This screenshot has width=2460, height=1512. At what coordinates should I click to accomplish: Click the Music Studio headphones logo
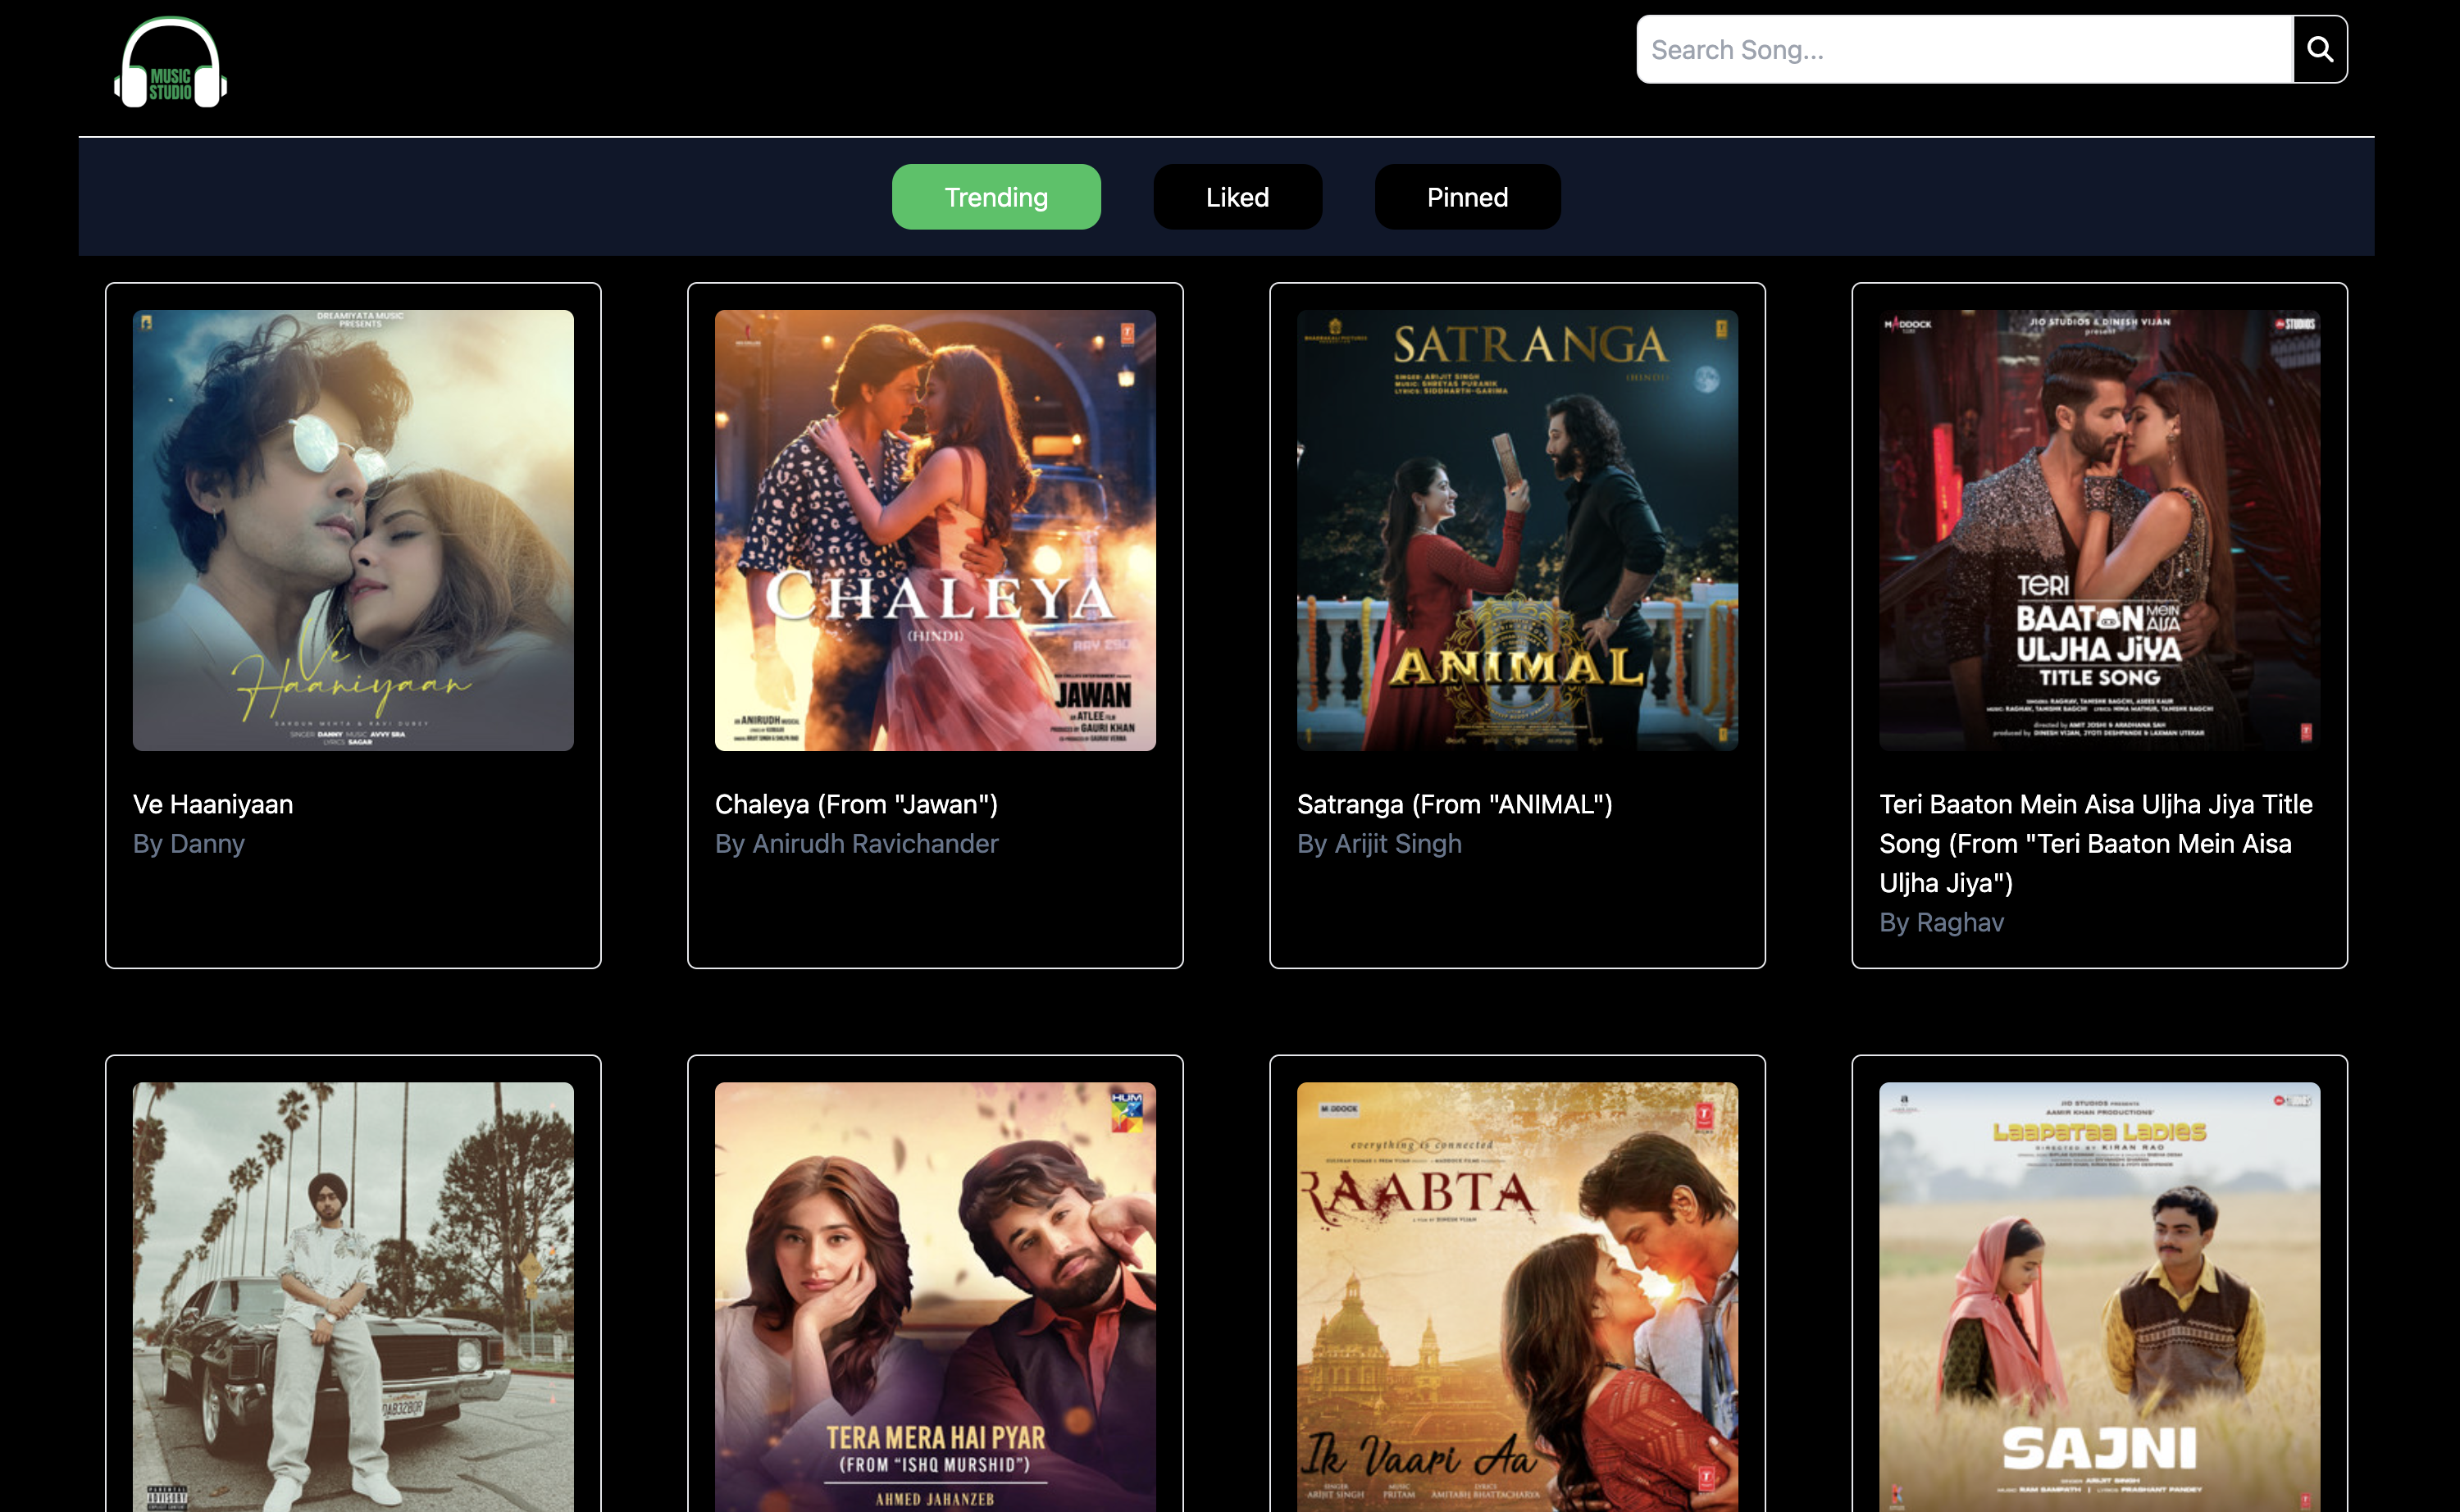(170, 64)
